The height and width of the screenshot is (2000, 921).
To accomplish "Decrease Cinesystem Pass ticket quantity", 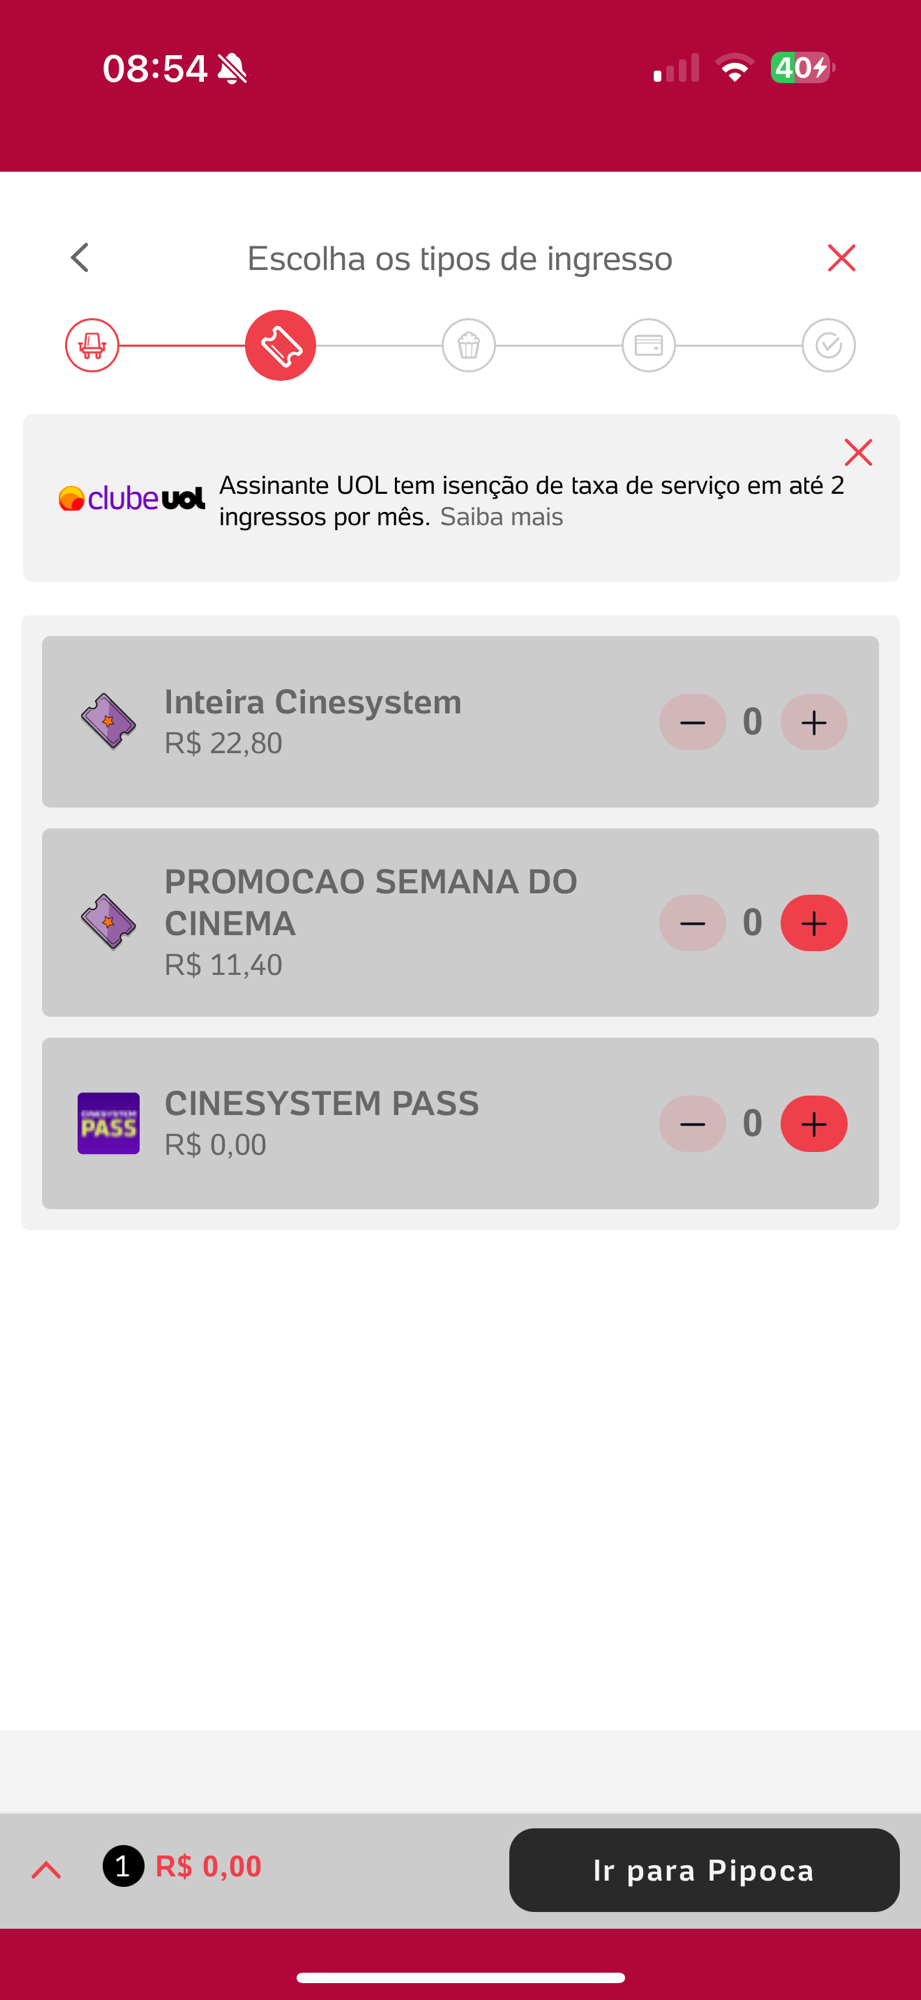I will pos(692,1124).
